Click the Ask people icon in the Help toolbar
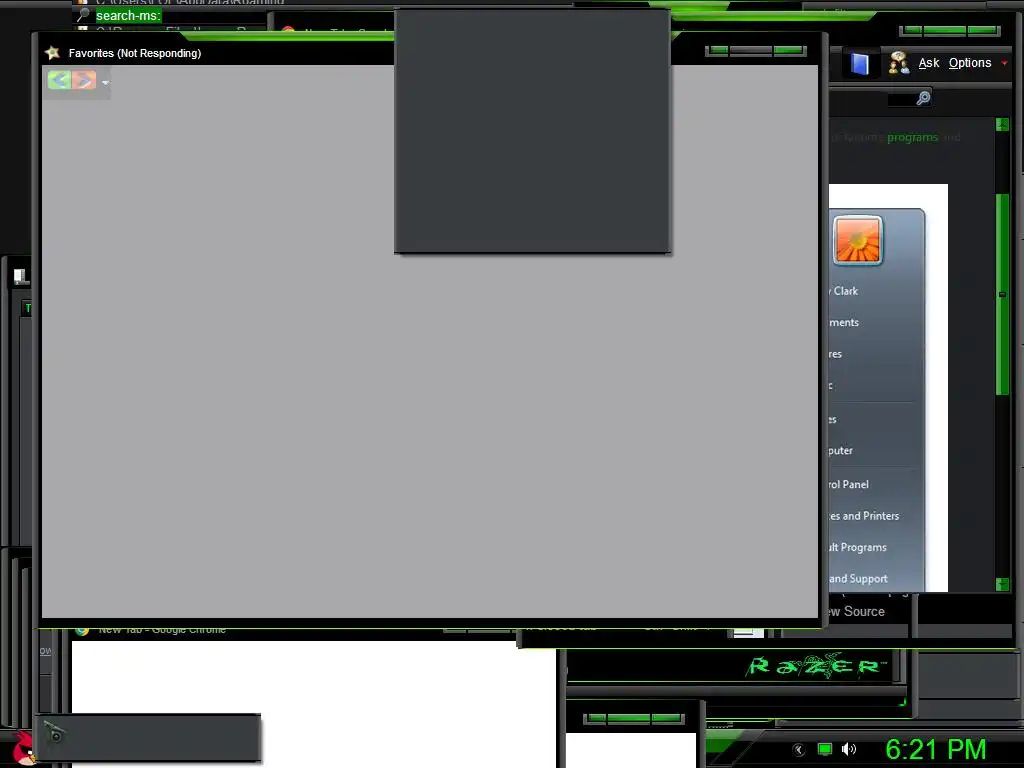Viewport: 1024px width, 768px height. [899, 63]
